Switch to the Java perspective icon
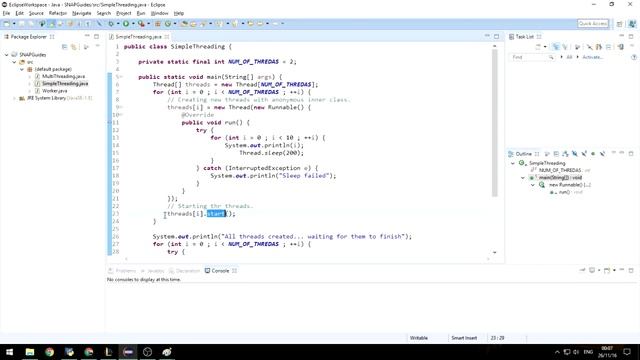Screen dimensions: 640x360 pos(632,24)
